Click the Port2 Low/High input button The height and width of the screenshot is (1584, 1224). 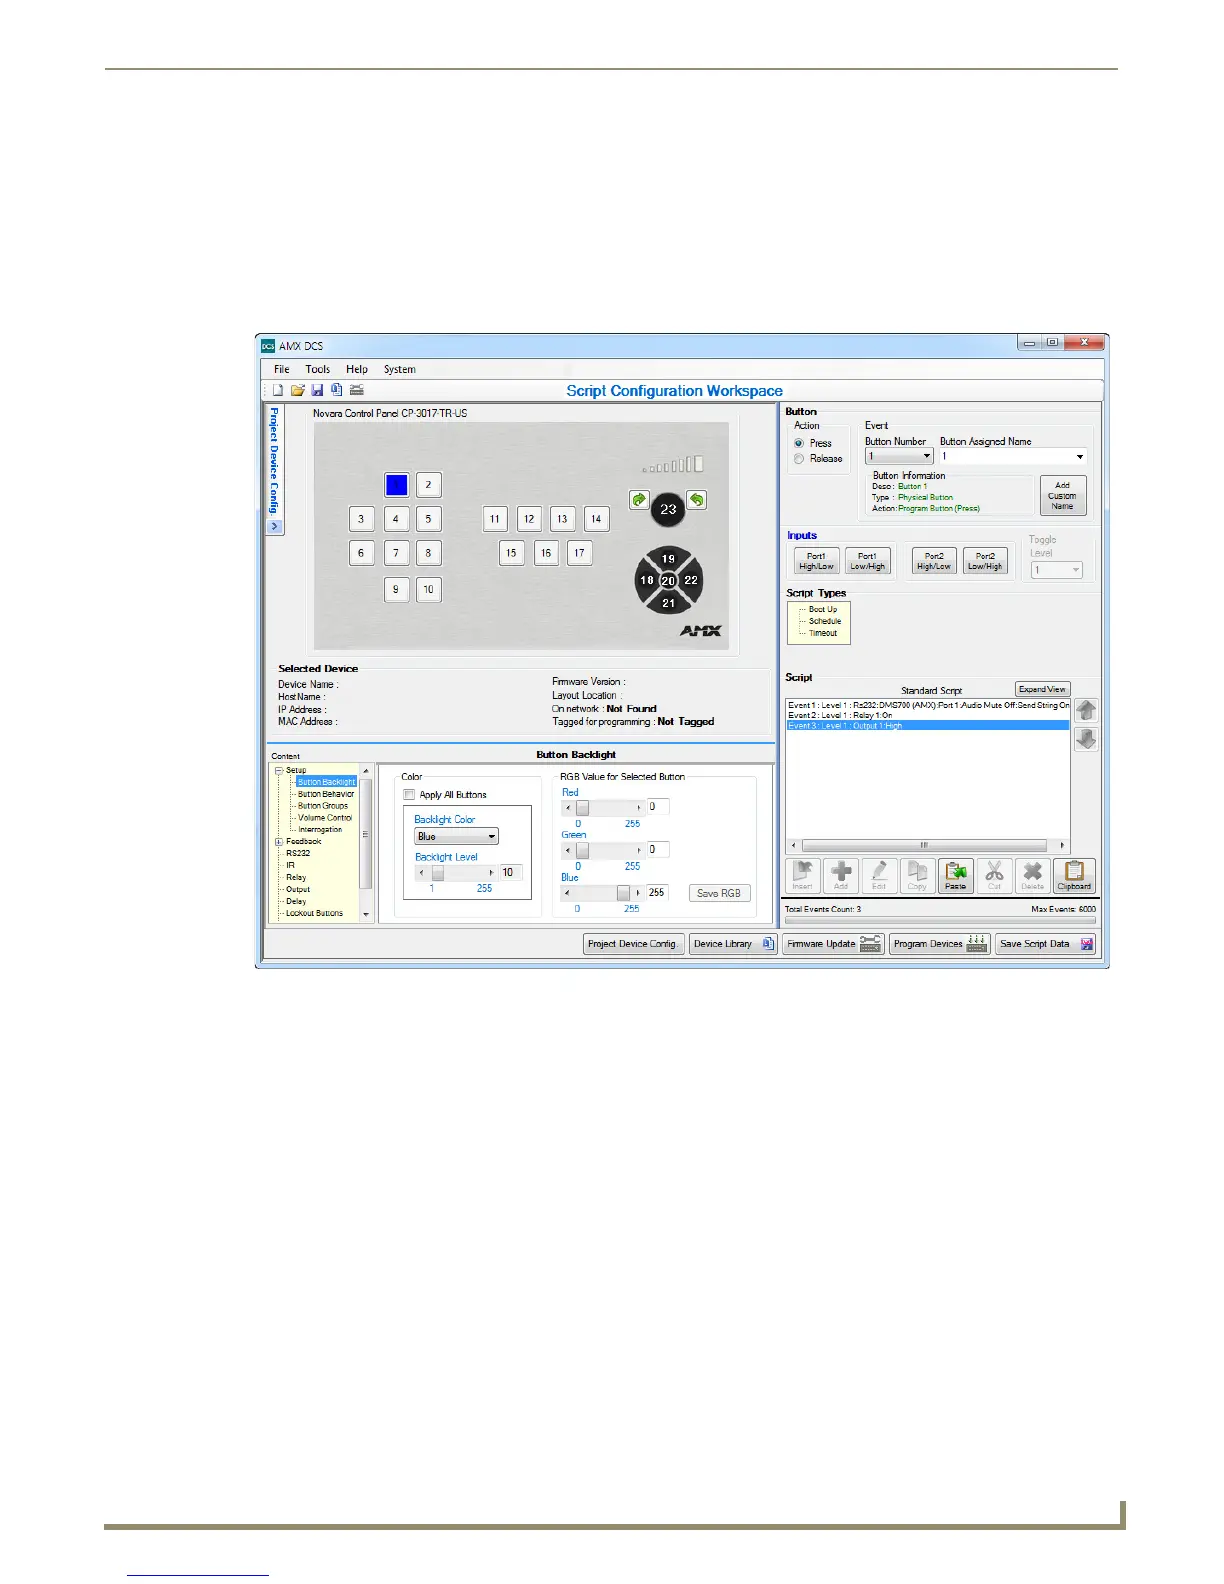point(985,561)
